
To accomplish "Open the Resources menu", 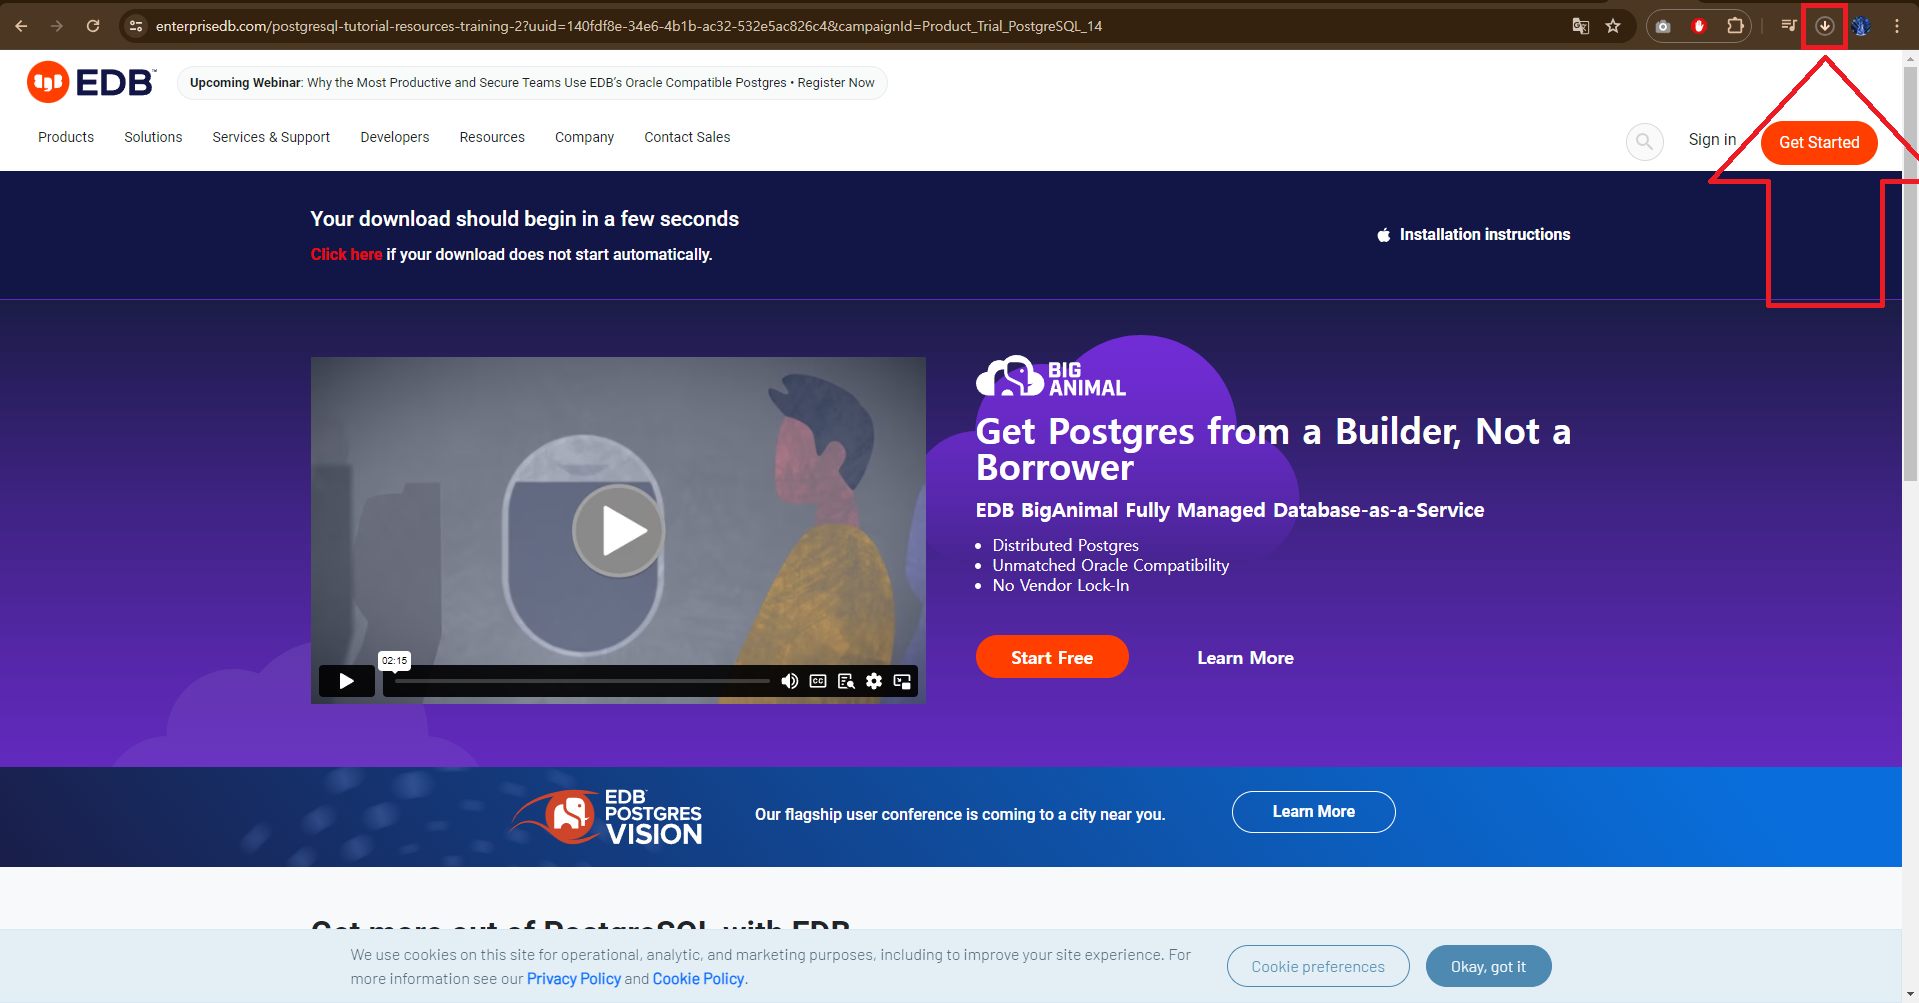I will click(x=492, y=137).
